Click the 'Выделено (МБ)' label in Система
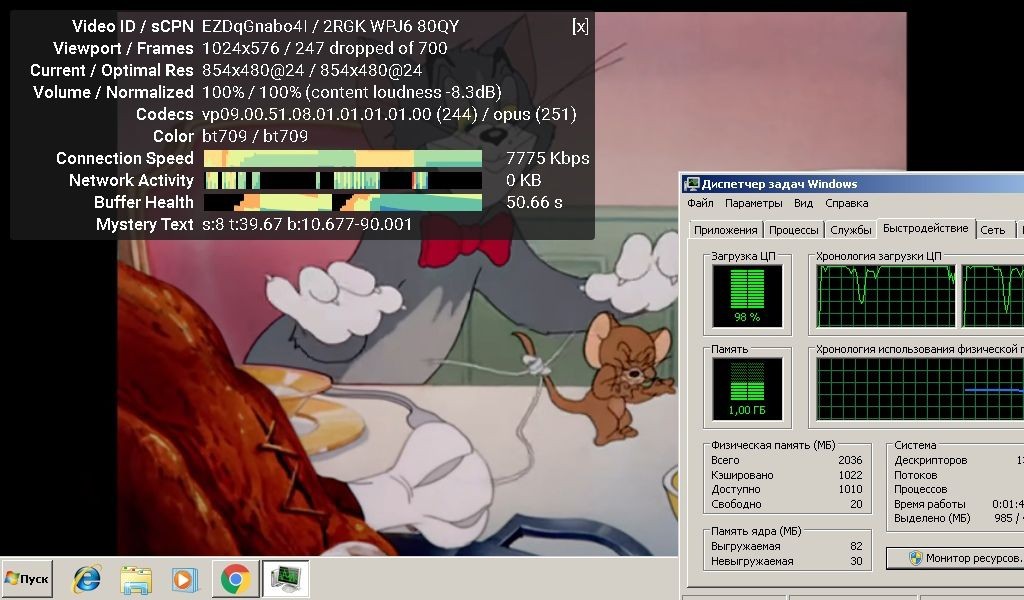 [933, 518]
